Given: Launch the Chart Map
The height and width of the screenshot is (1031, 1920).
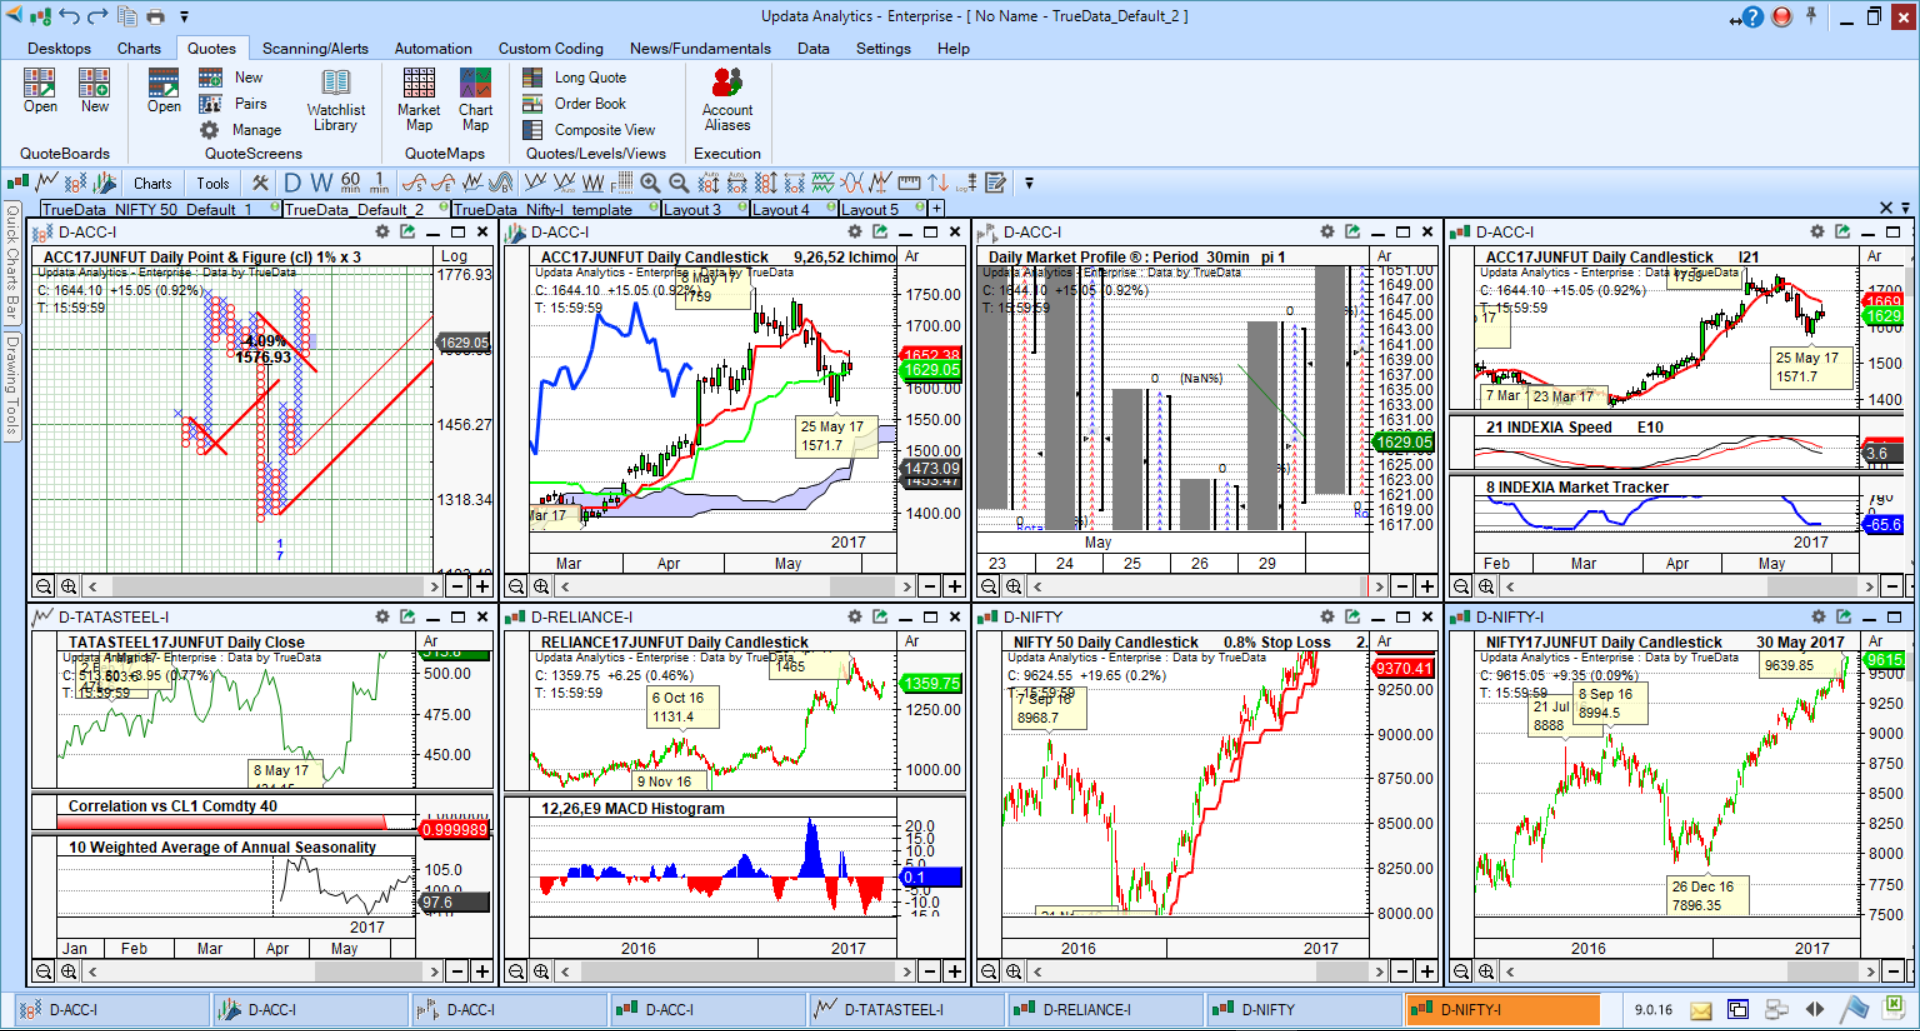Looking at the screenshot, I should [x=476, y=100].
